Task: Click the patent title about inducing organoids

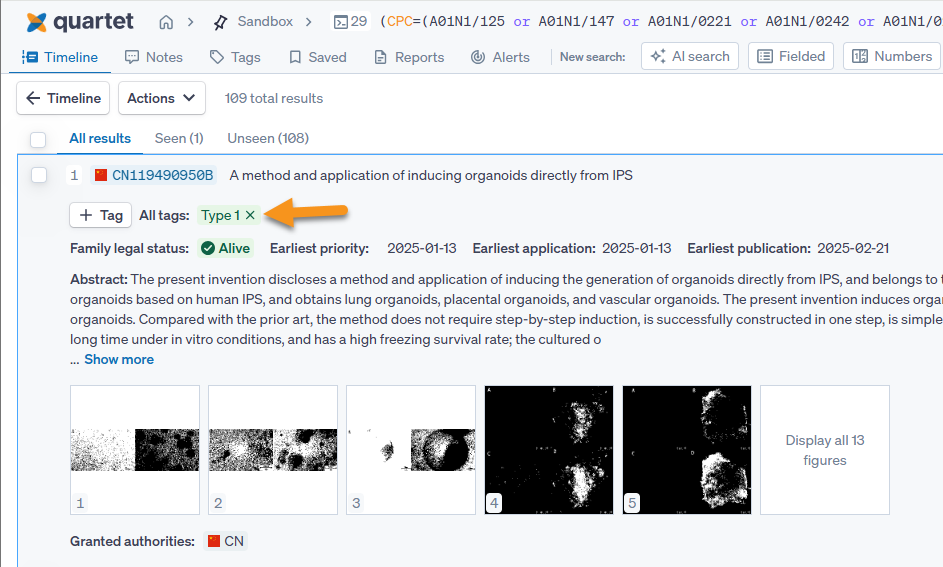Action: pos(431,175)
